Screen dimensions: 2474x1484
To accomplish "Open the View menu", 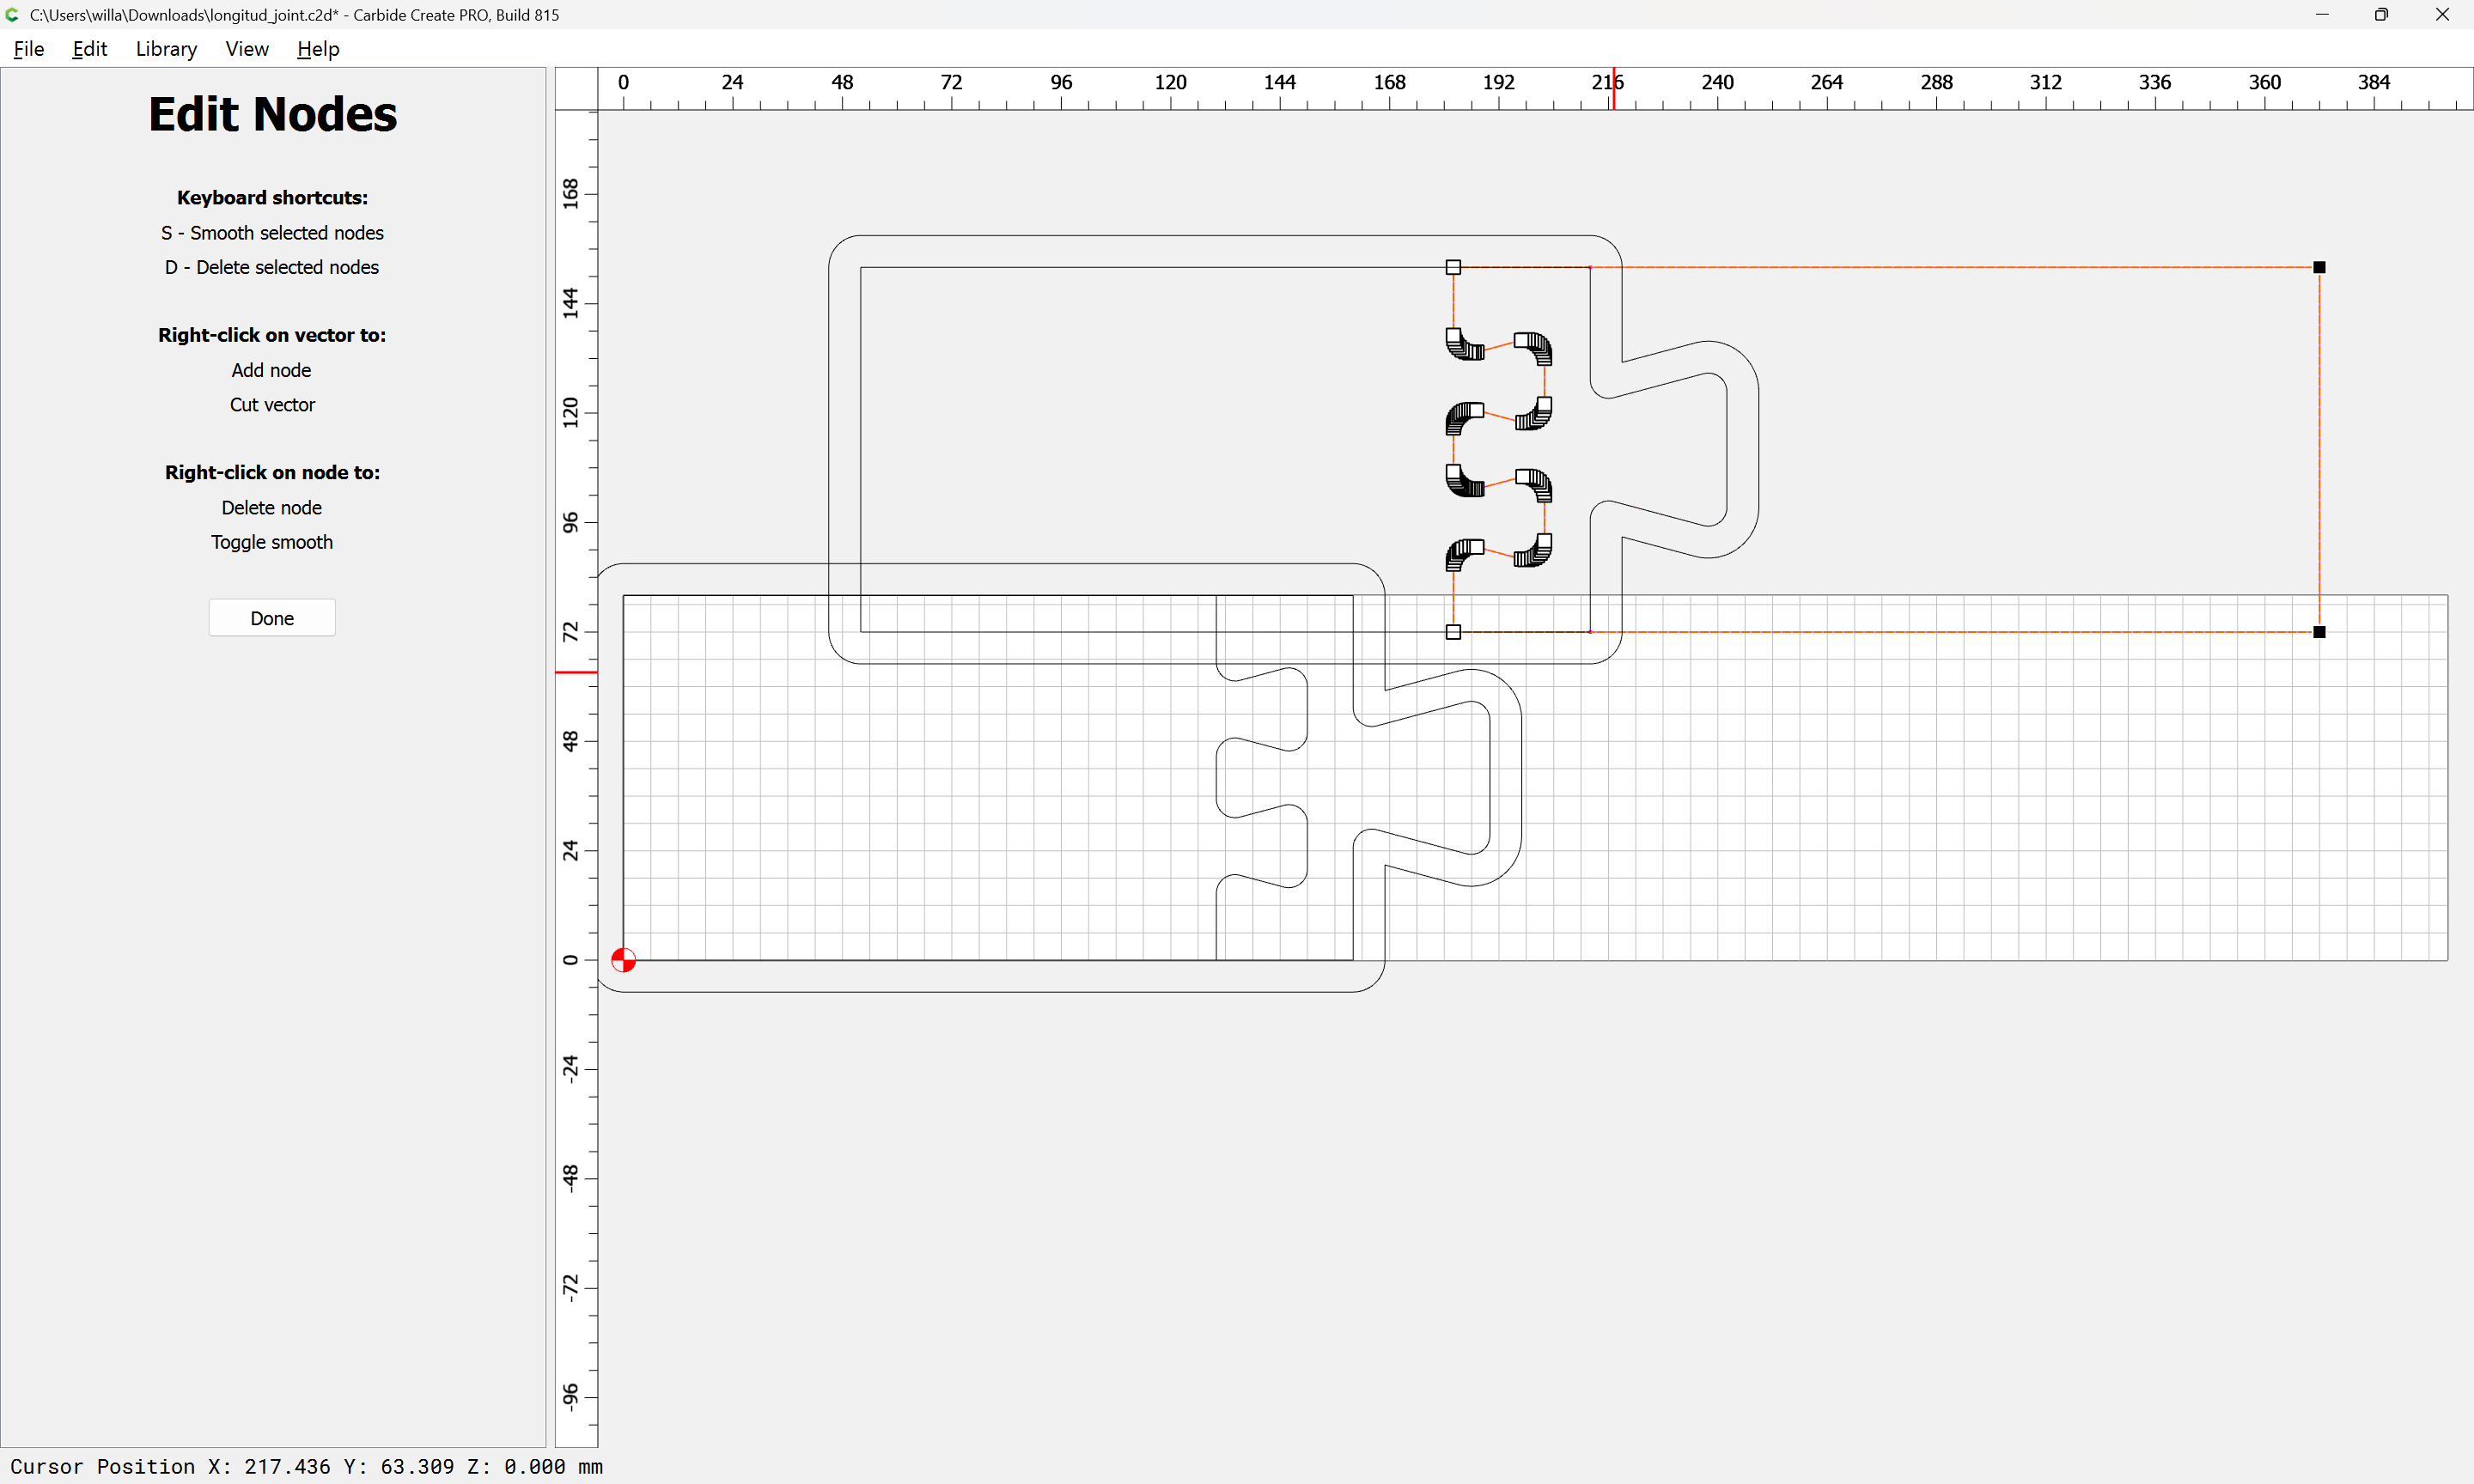I will [x=247, y=49].
